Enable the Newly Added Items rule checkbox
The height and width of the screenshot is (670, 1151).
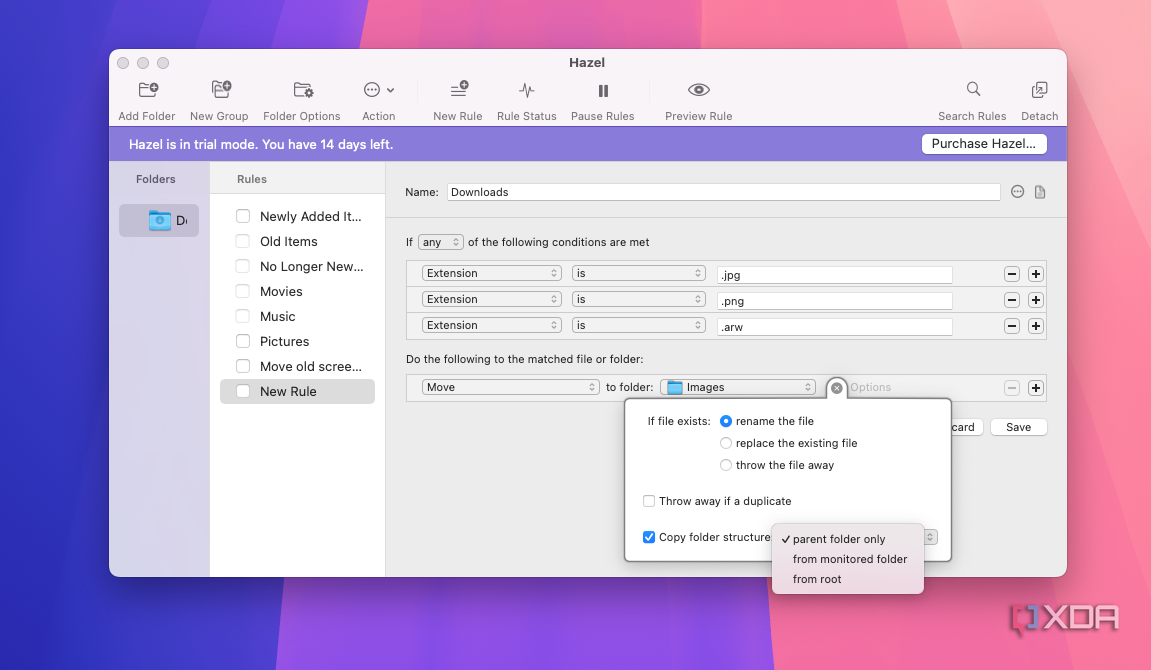[243, 216]
